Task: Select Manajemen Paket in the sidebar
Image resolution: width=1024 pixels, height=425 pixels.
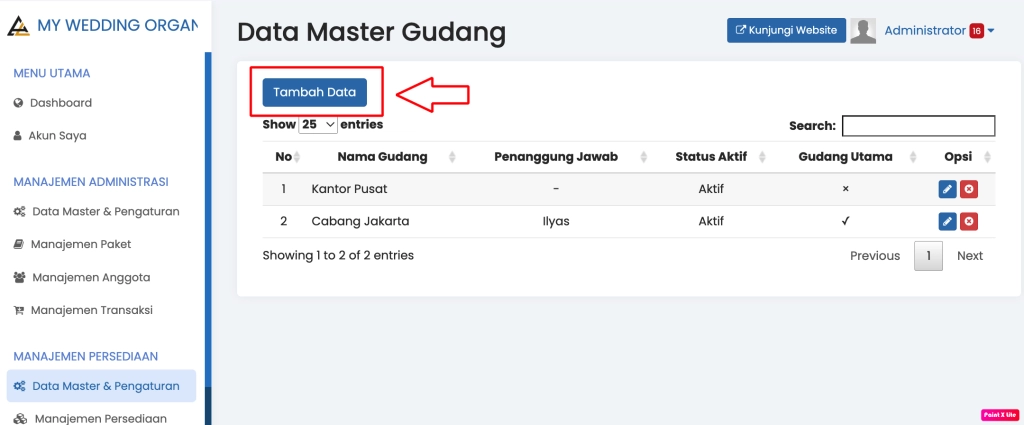Action: click(80, 244)
